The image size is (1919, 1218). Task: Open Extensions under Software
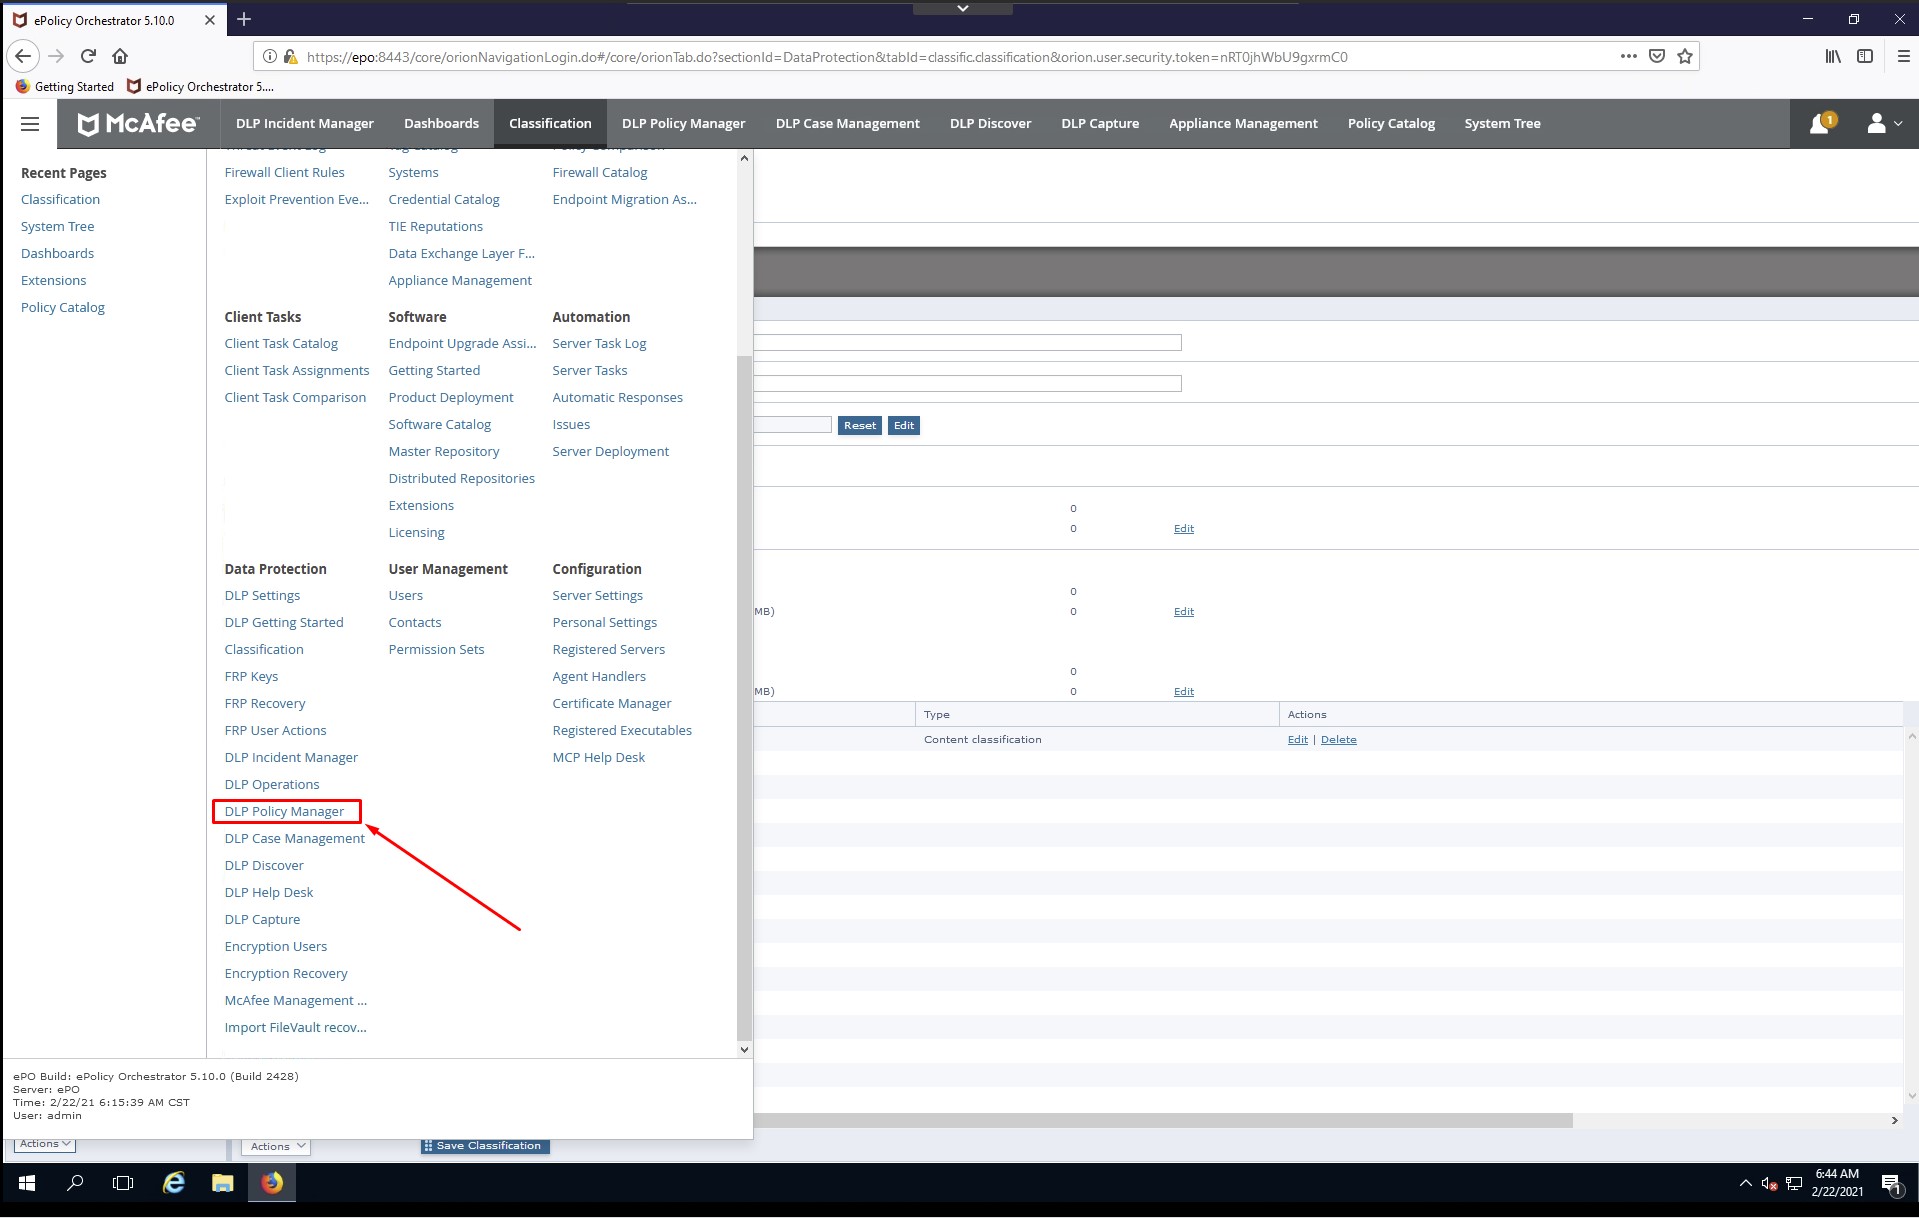(x=421, y=505)
